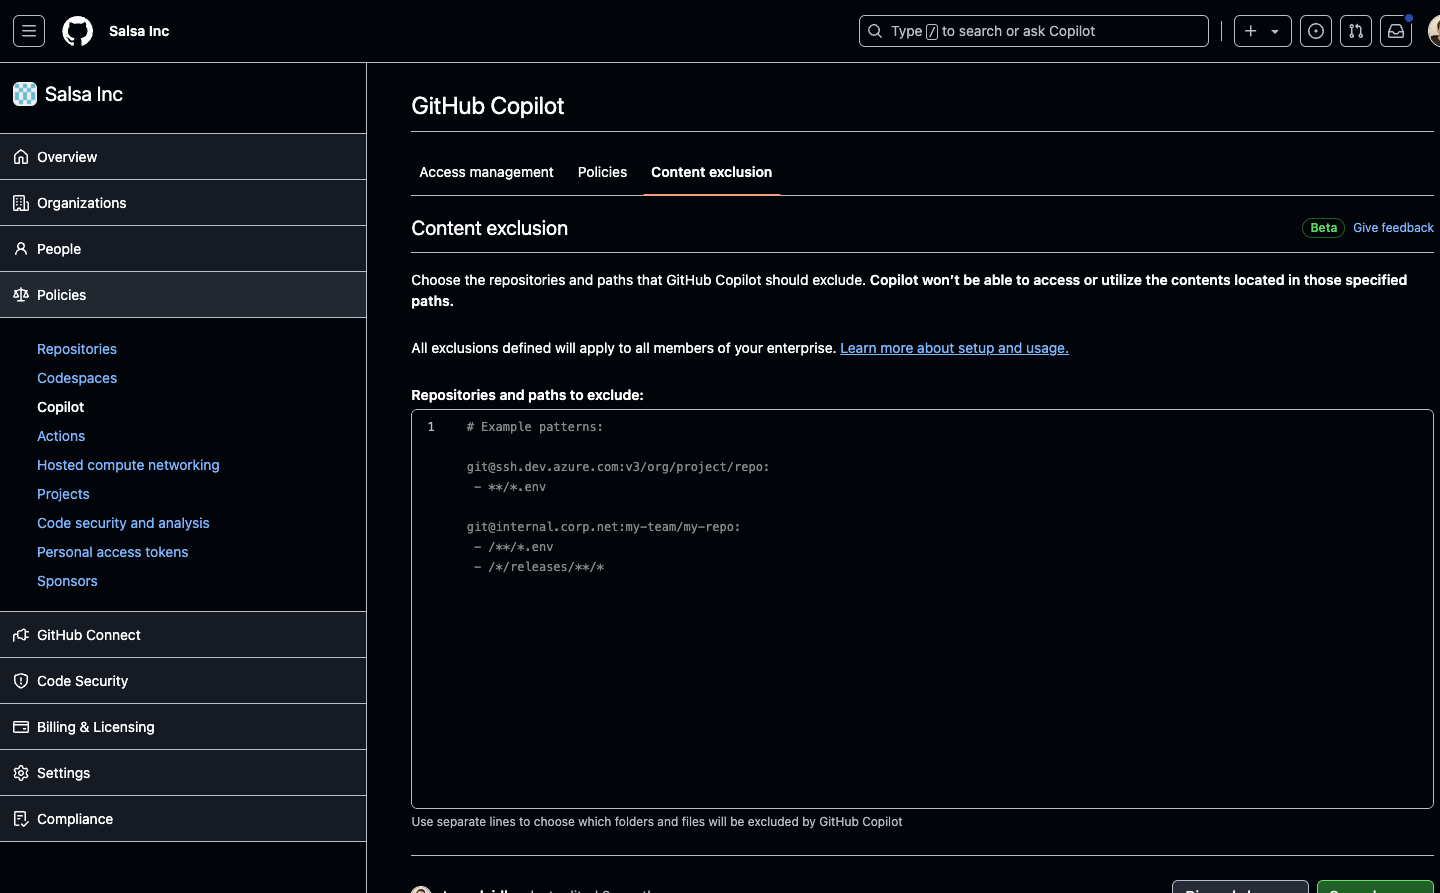Click the Settings gear icon
The height and width of the screenshot is (893, 1440).
[x=21, y=773]
